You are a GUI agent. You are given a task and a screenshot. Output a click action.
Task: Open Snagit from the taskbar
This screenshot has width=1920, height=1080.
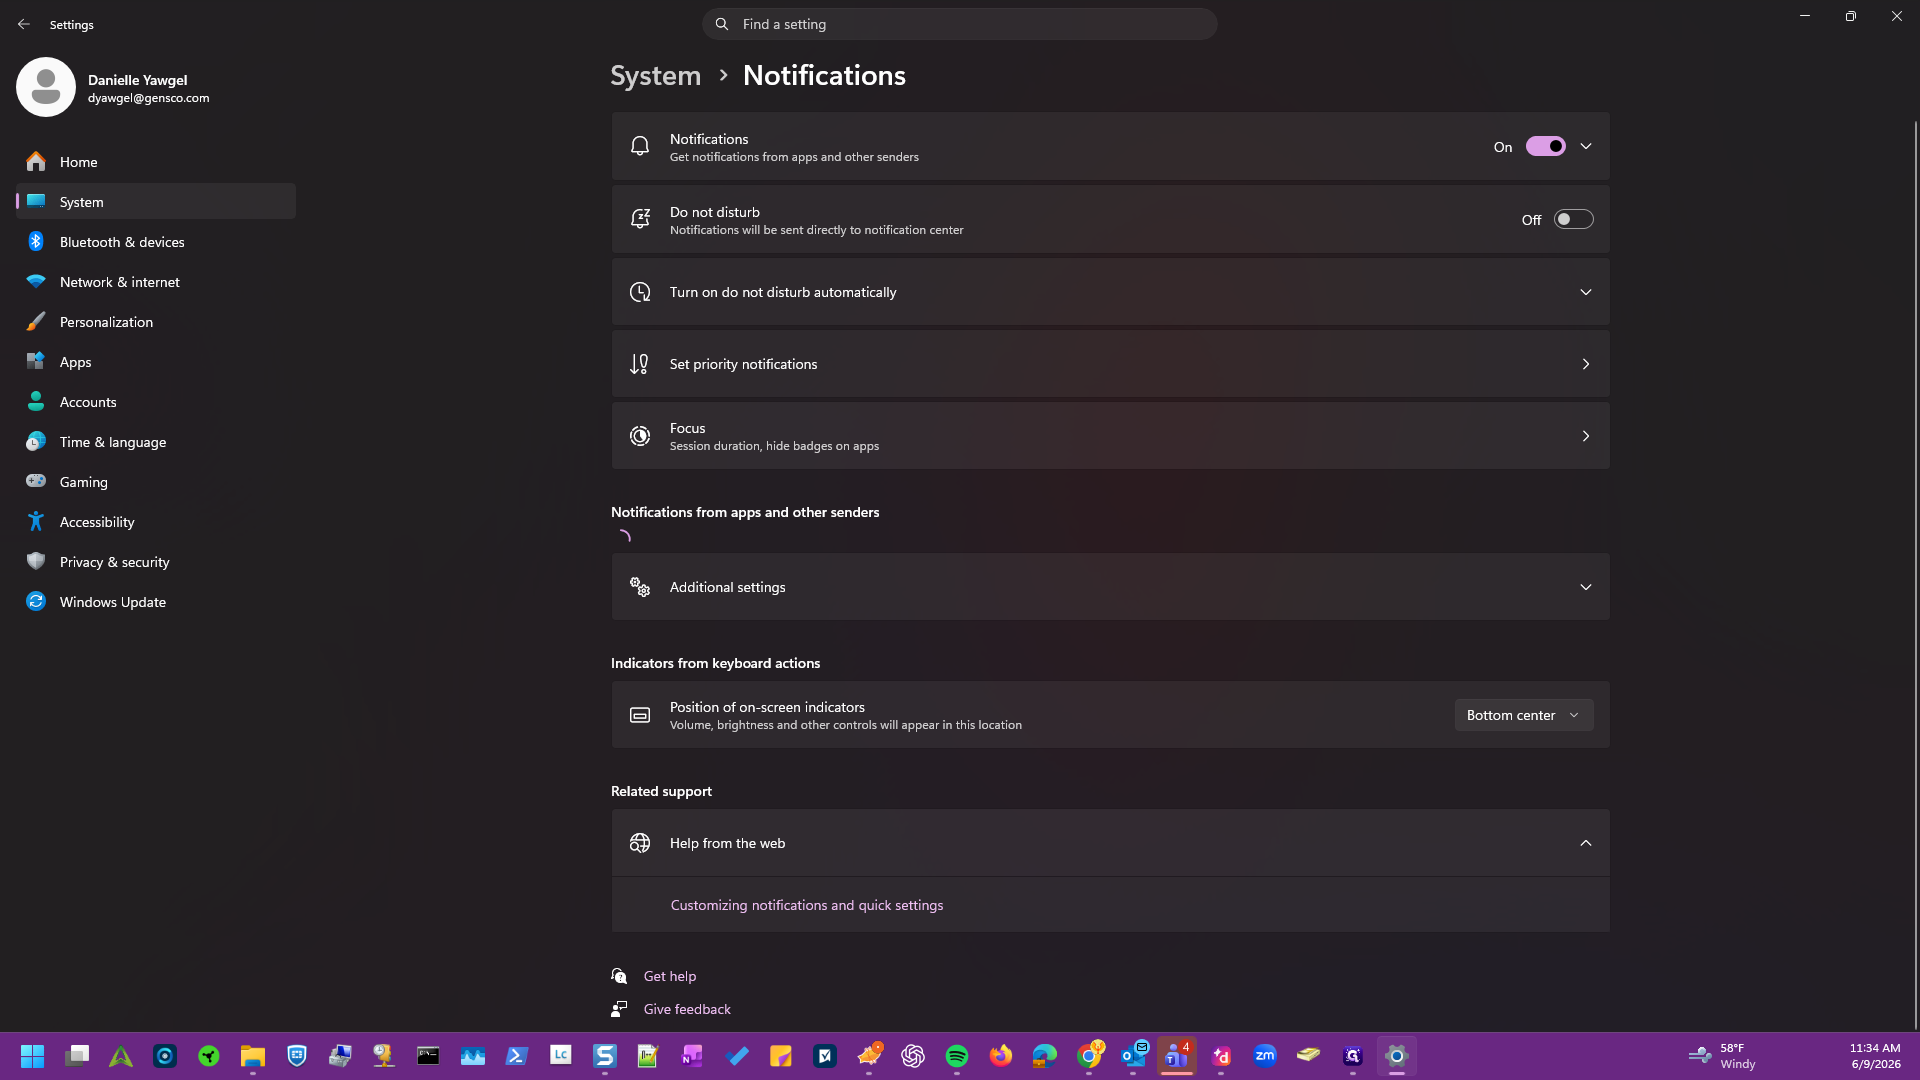click(604, 1056)
